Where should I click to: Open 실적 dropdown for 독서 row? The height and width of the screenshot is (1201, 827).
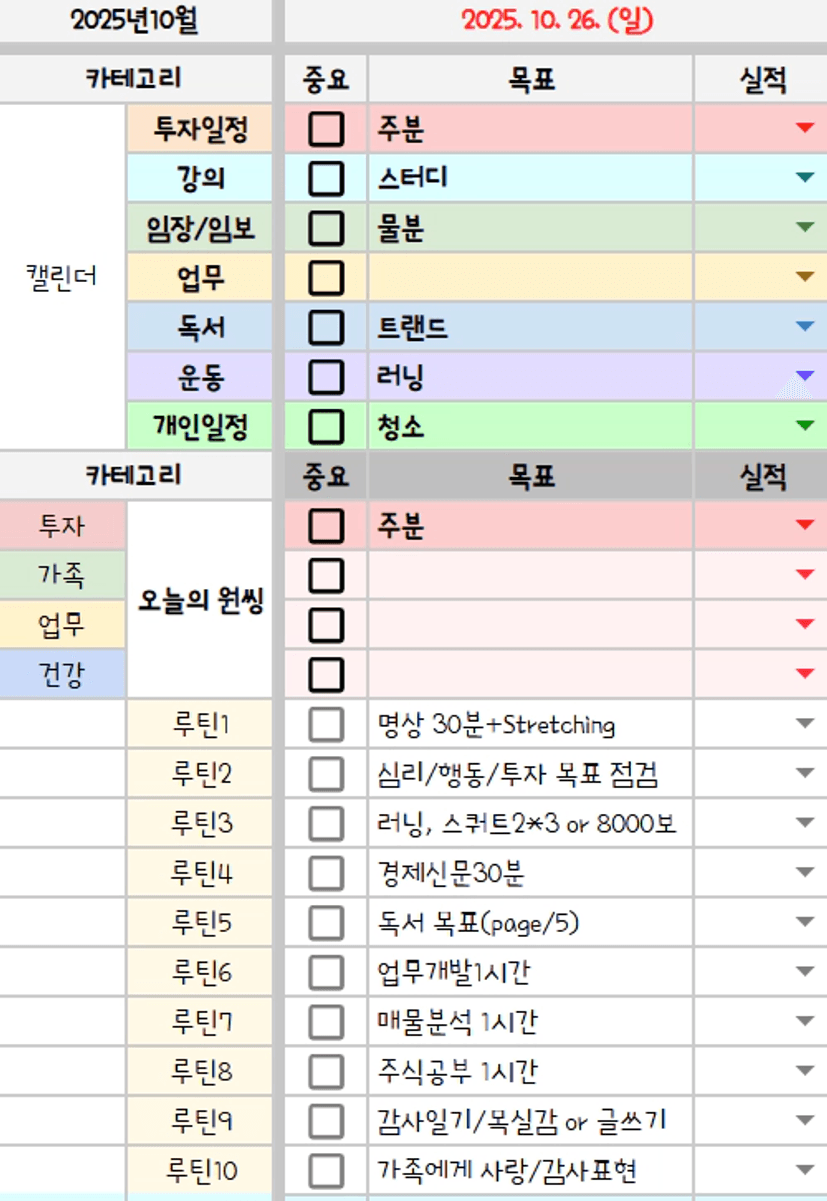tap(805, 327)
